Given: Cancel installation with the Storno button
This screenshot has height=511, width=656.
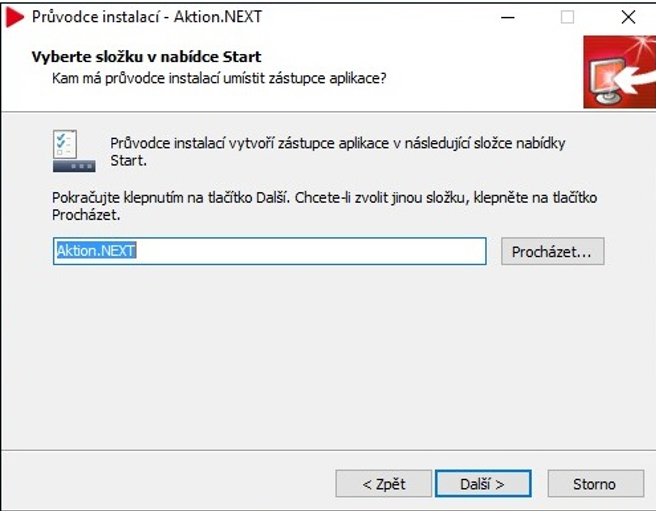Looking at the screenshot, I should (x=595, y=484).
